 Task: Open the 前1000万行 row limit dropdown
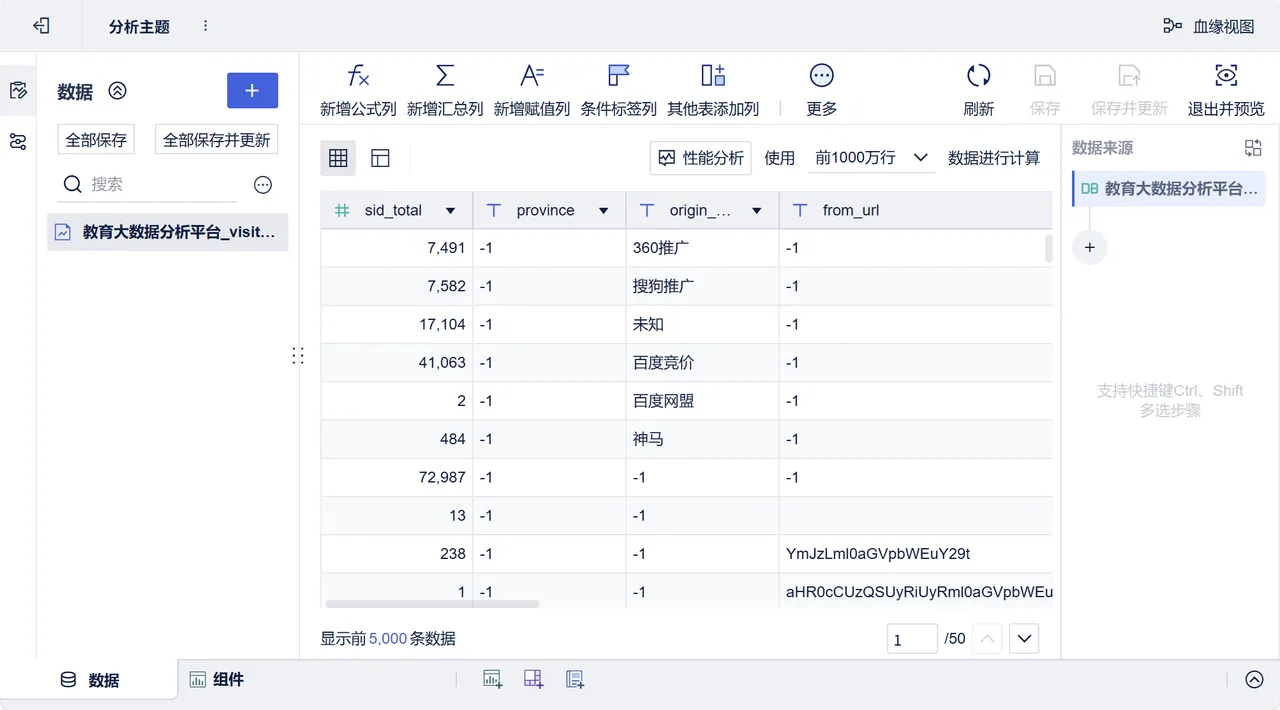tap(871, 158)
